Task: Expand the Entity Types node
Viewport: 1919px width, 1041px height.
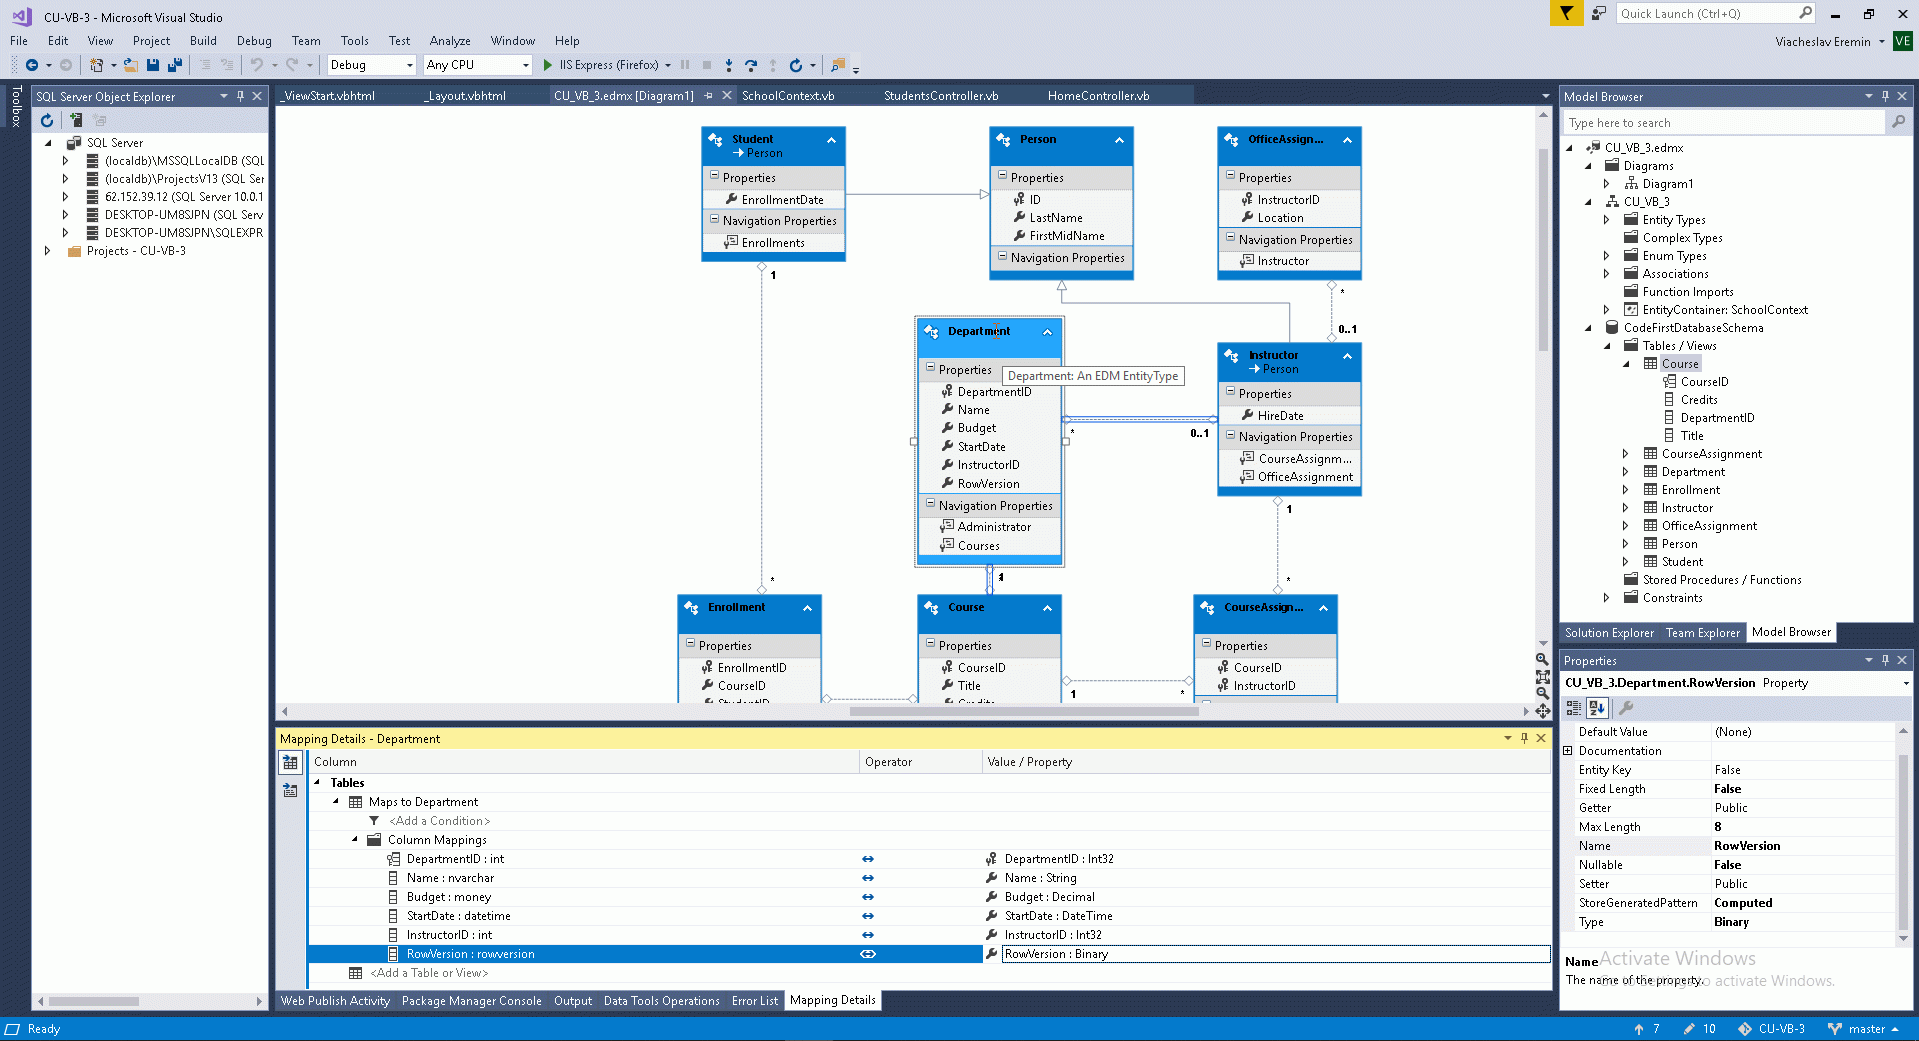Action: pos(1607,220)
